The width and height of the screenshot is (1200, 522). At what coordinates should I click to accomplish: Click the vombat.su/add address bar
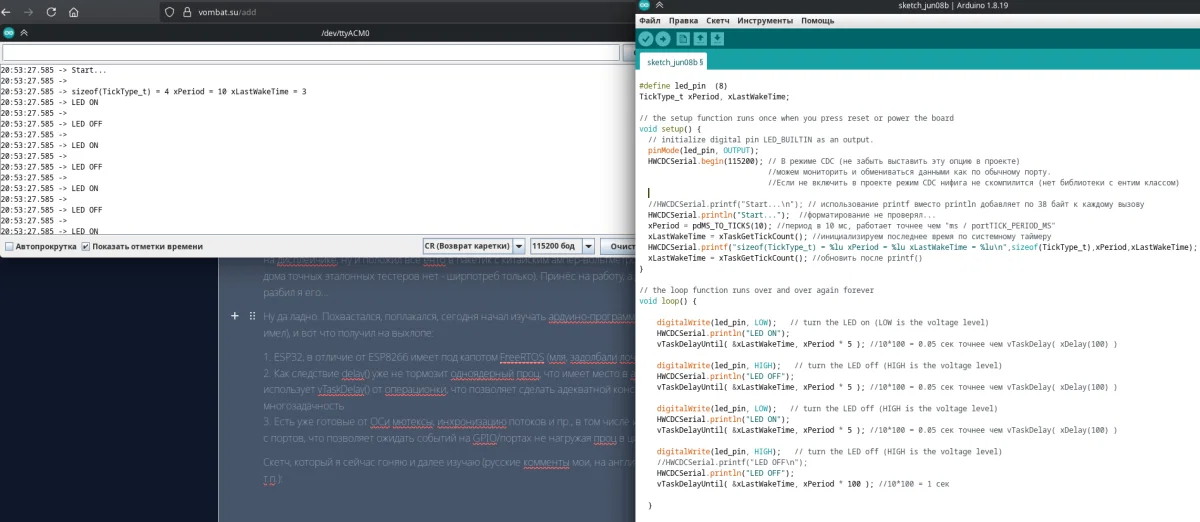[395, 12]
